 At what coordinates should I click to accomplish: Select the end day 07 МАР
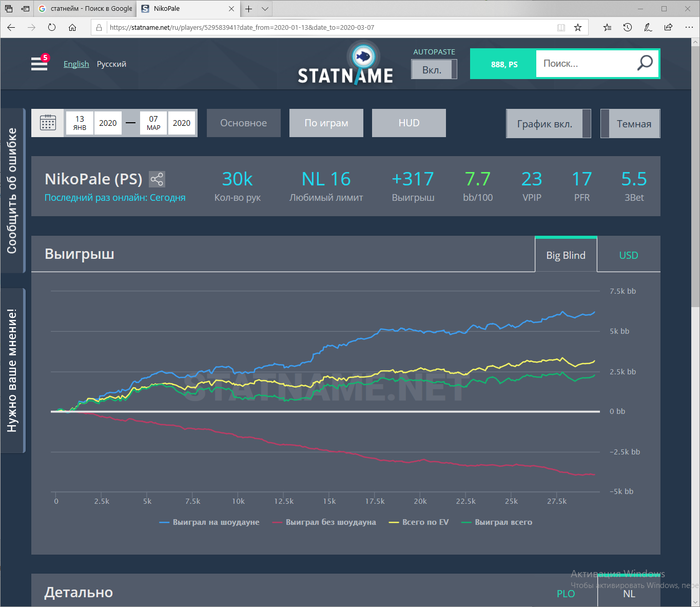(153, 123)
